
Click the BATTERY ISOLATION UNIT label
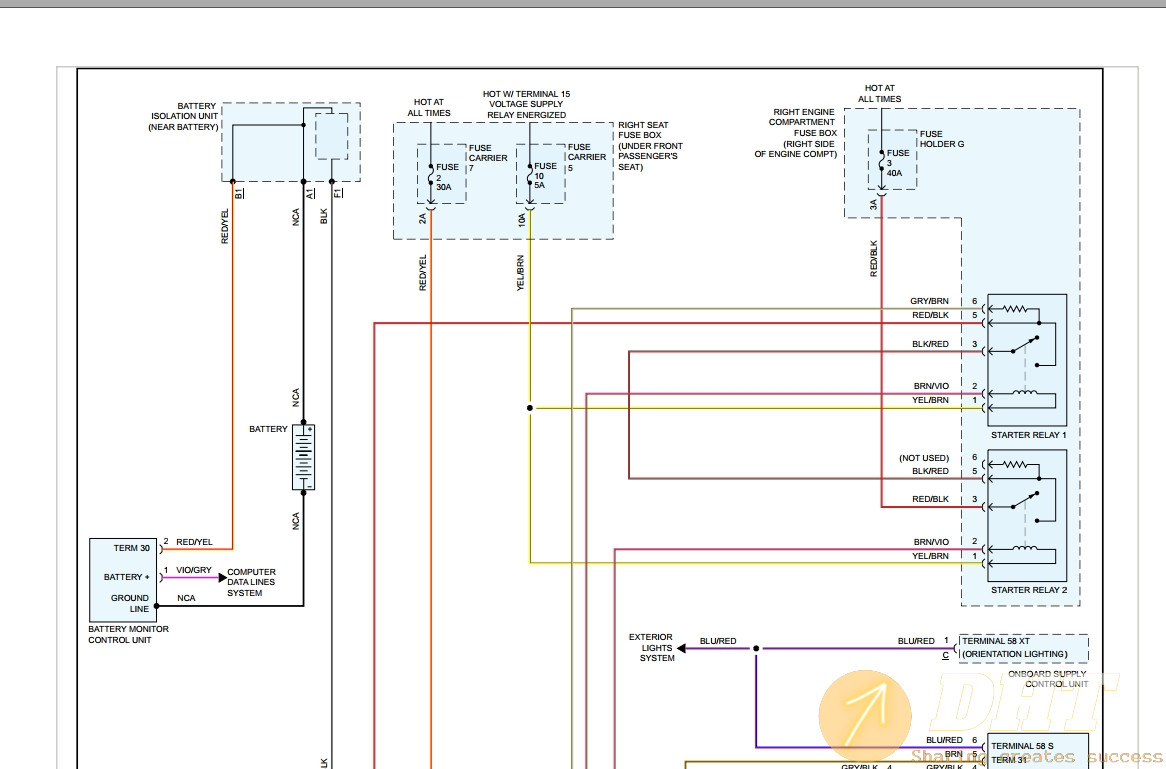pyautogui.click(x=184, y=117)
